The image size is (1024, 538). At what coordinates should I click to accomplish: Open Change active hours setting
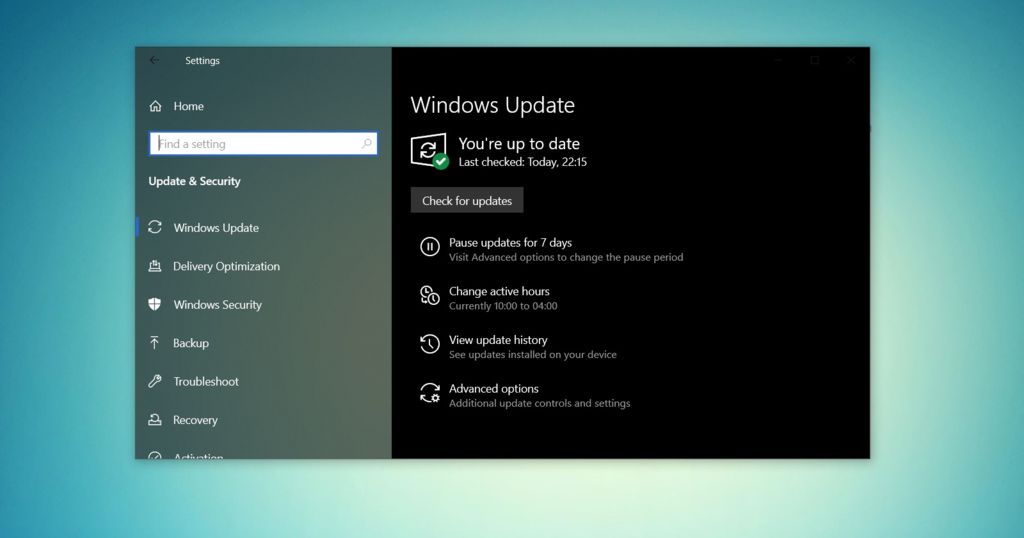(499, 292)
